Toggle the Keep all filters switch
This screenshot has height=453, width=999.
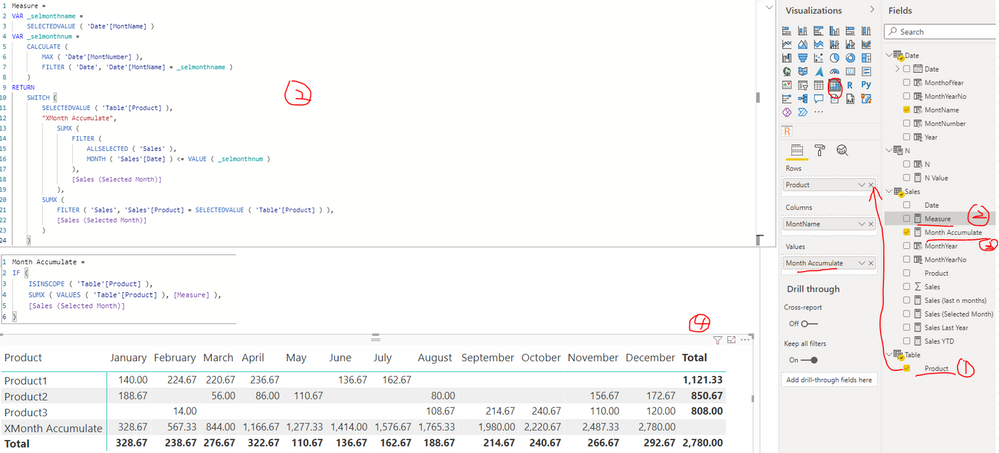pos(809,360)
